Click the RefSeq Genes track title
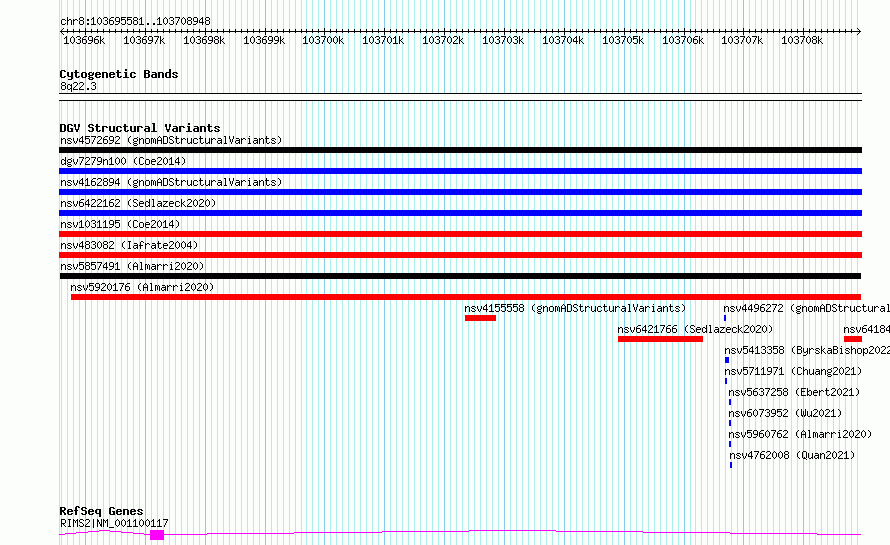Image resolution: width=890 pixels, height=545 pixels. pos(101,511)
